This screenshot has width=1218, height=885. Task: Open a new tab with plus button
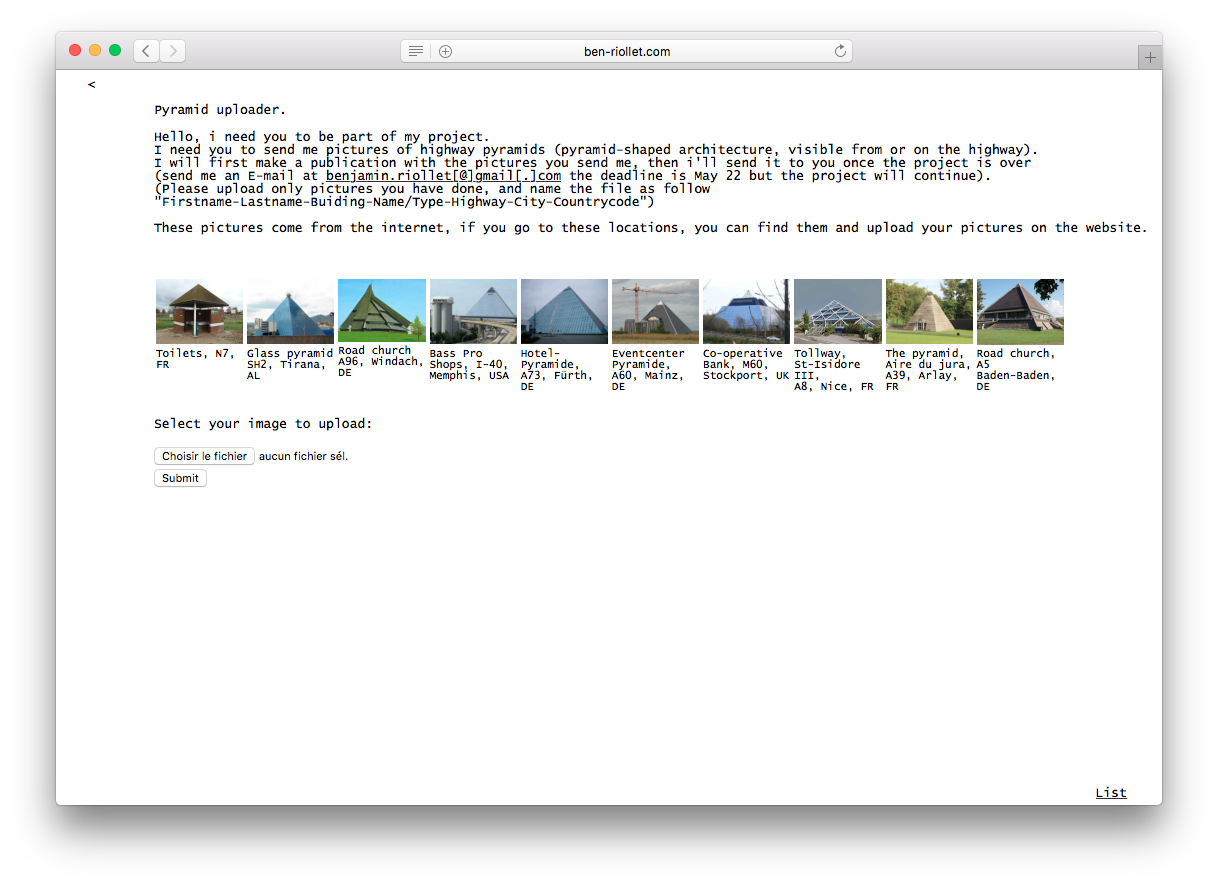click(x=1149, y=58)
